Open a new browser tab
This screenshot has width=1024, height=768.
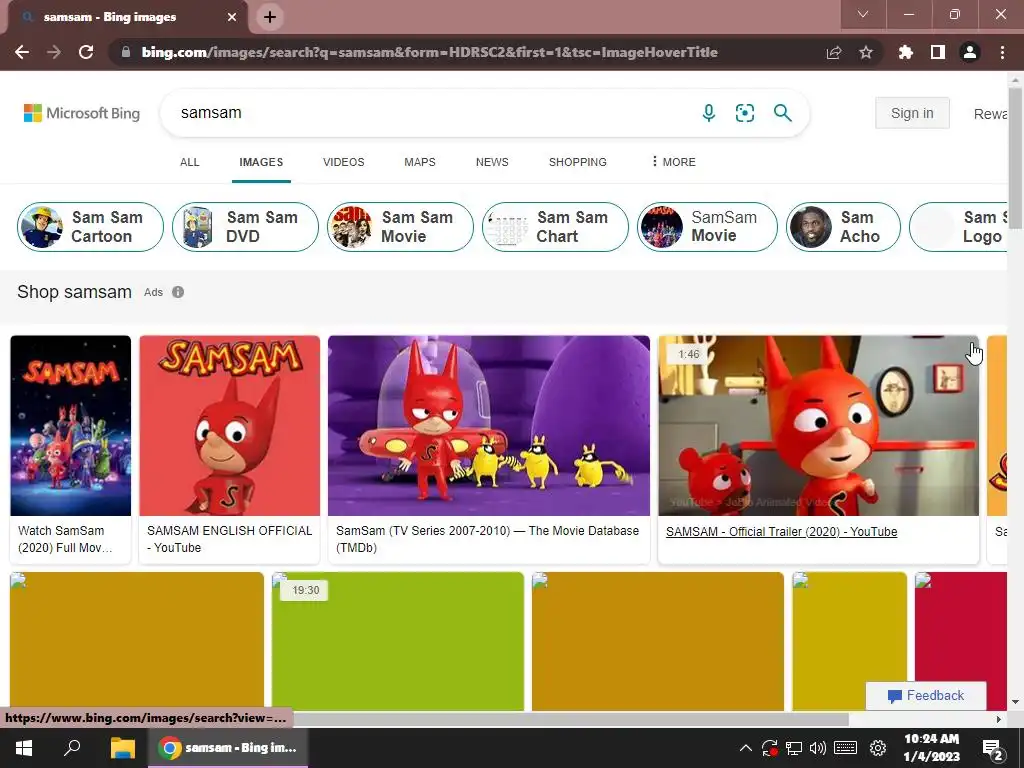click(270, 17)
